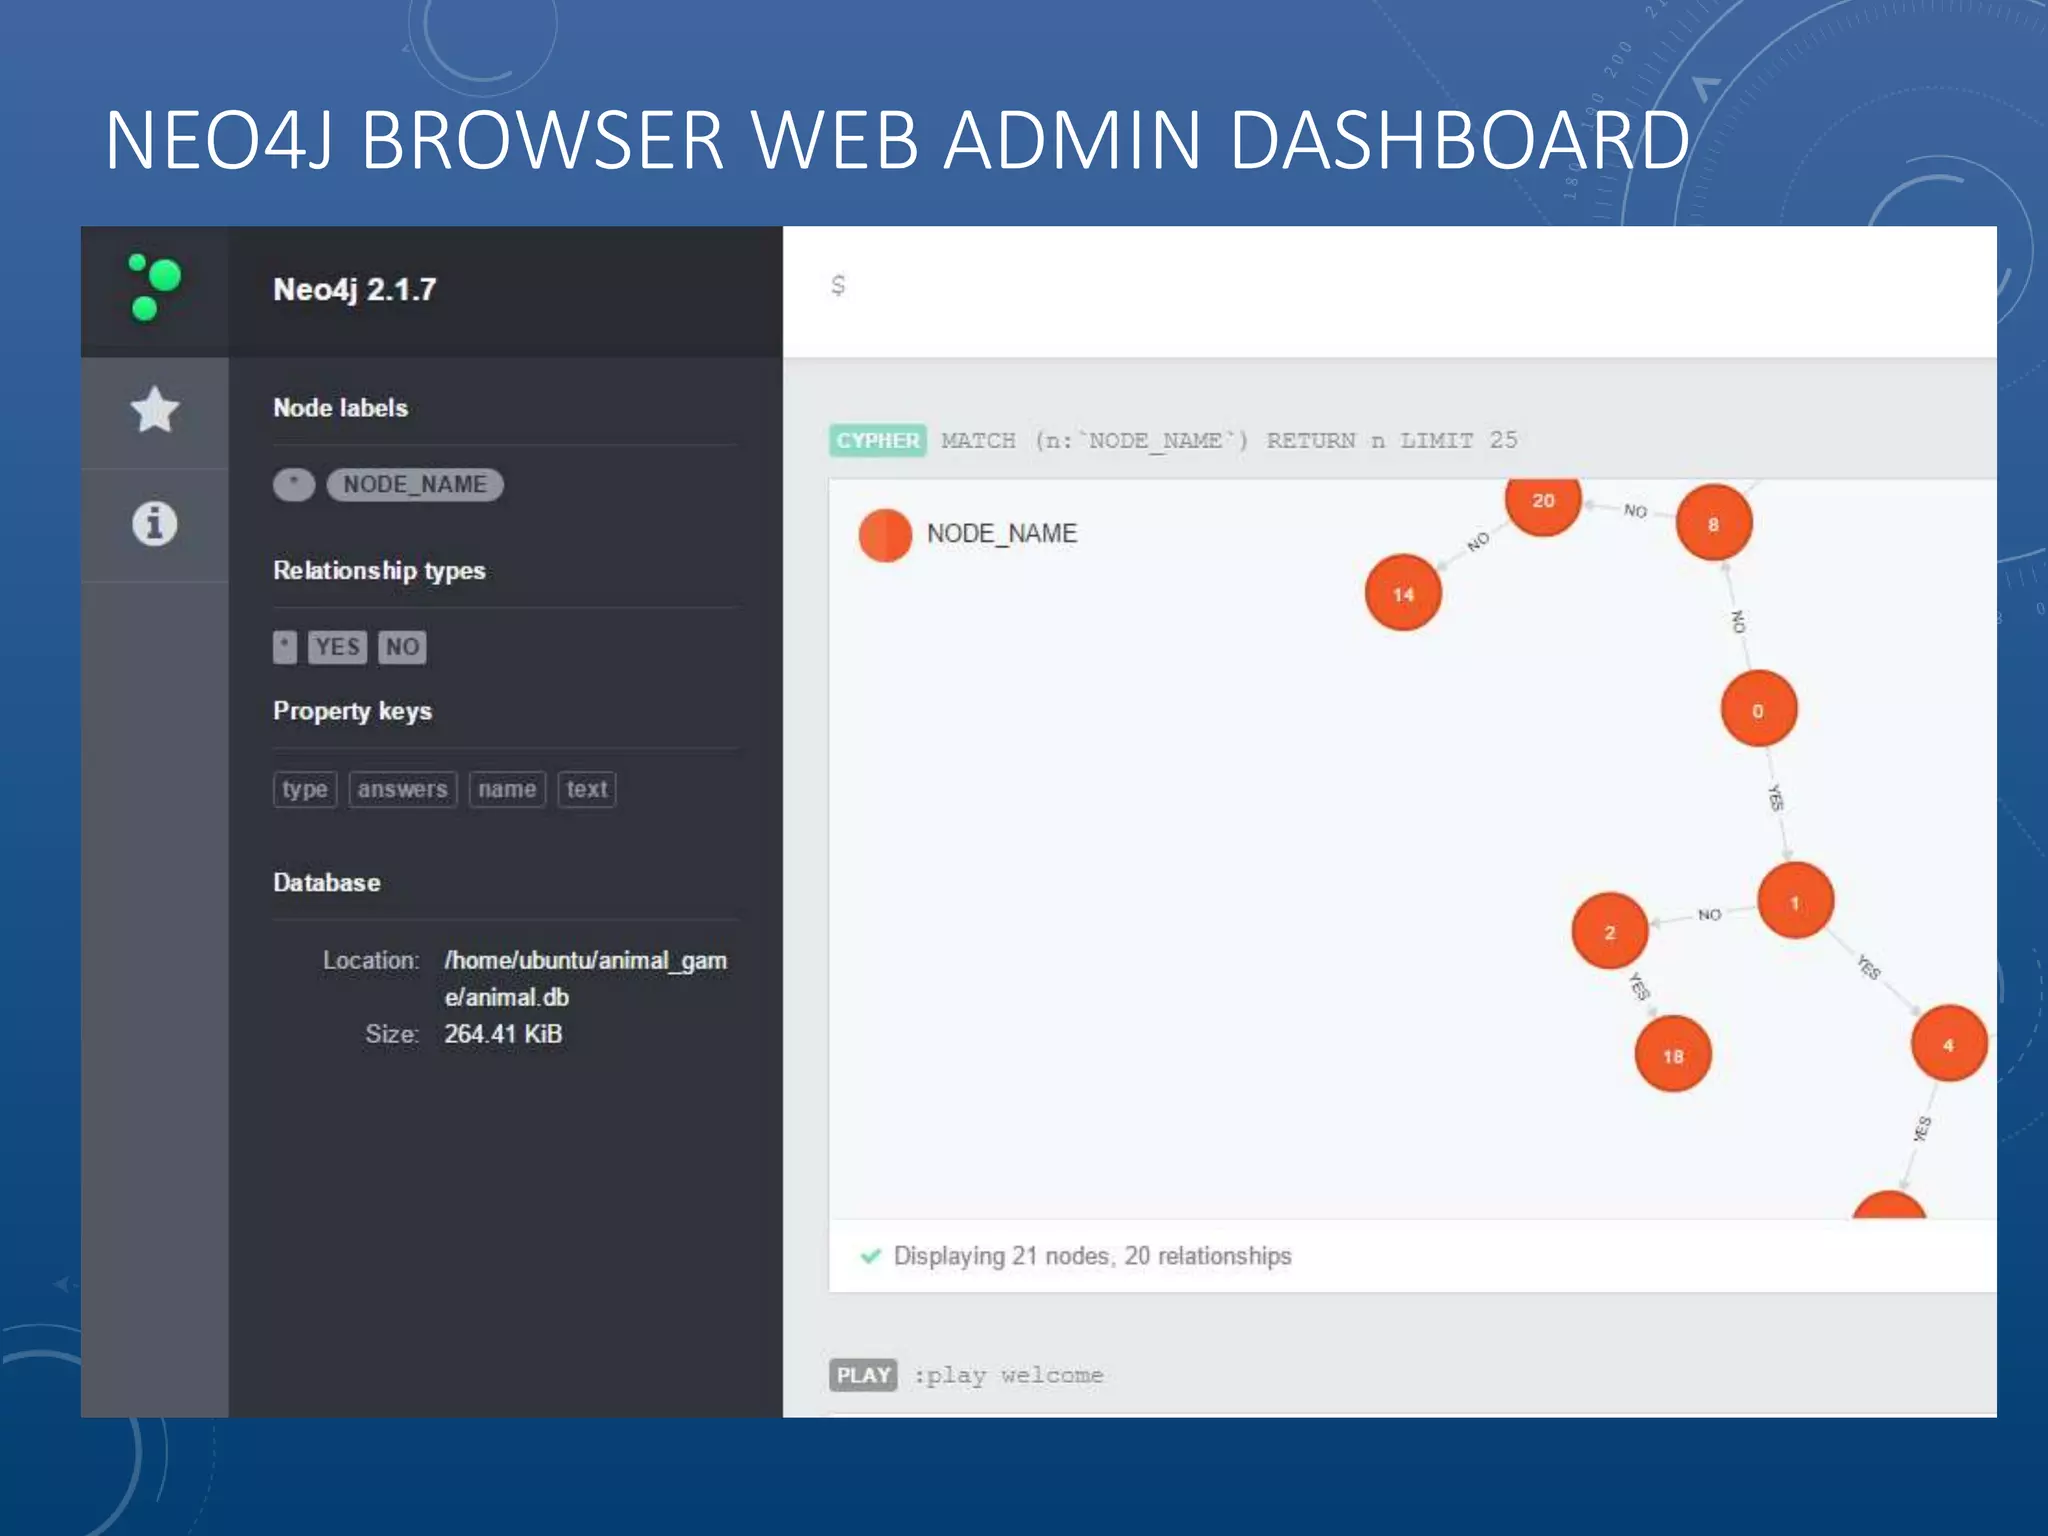Select graph node 18
This screenshot has width=2048, height=1536.
1673,1054
